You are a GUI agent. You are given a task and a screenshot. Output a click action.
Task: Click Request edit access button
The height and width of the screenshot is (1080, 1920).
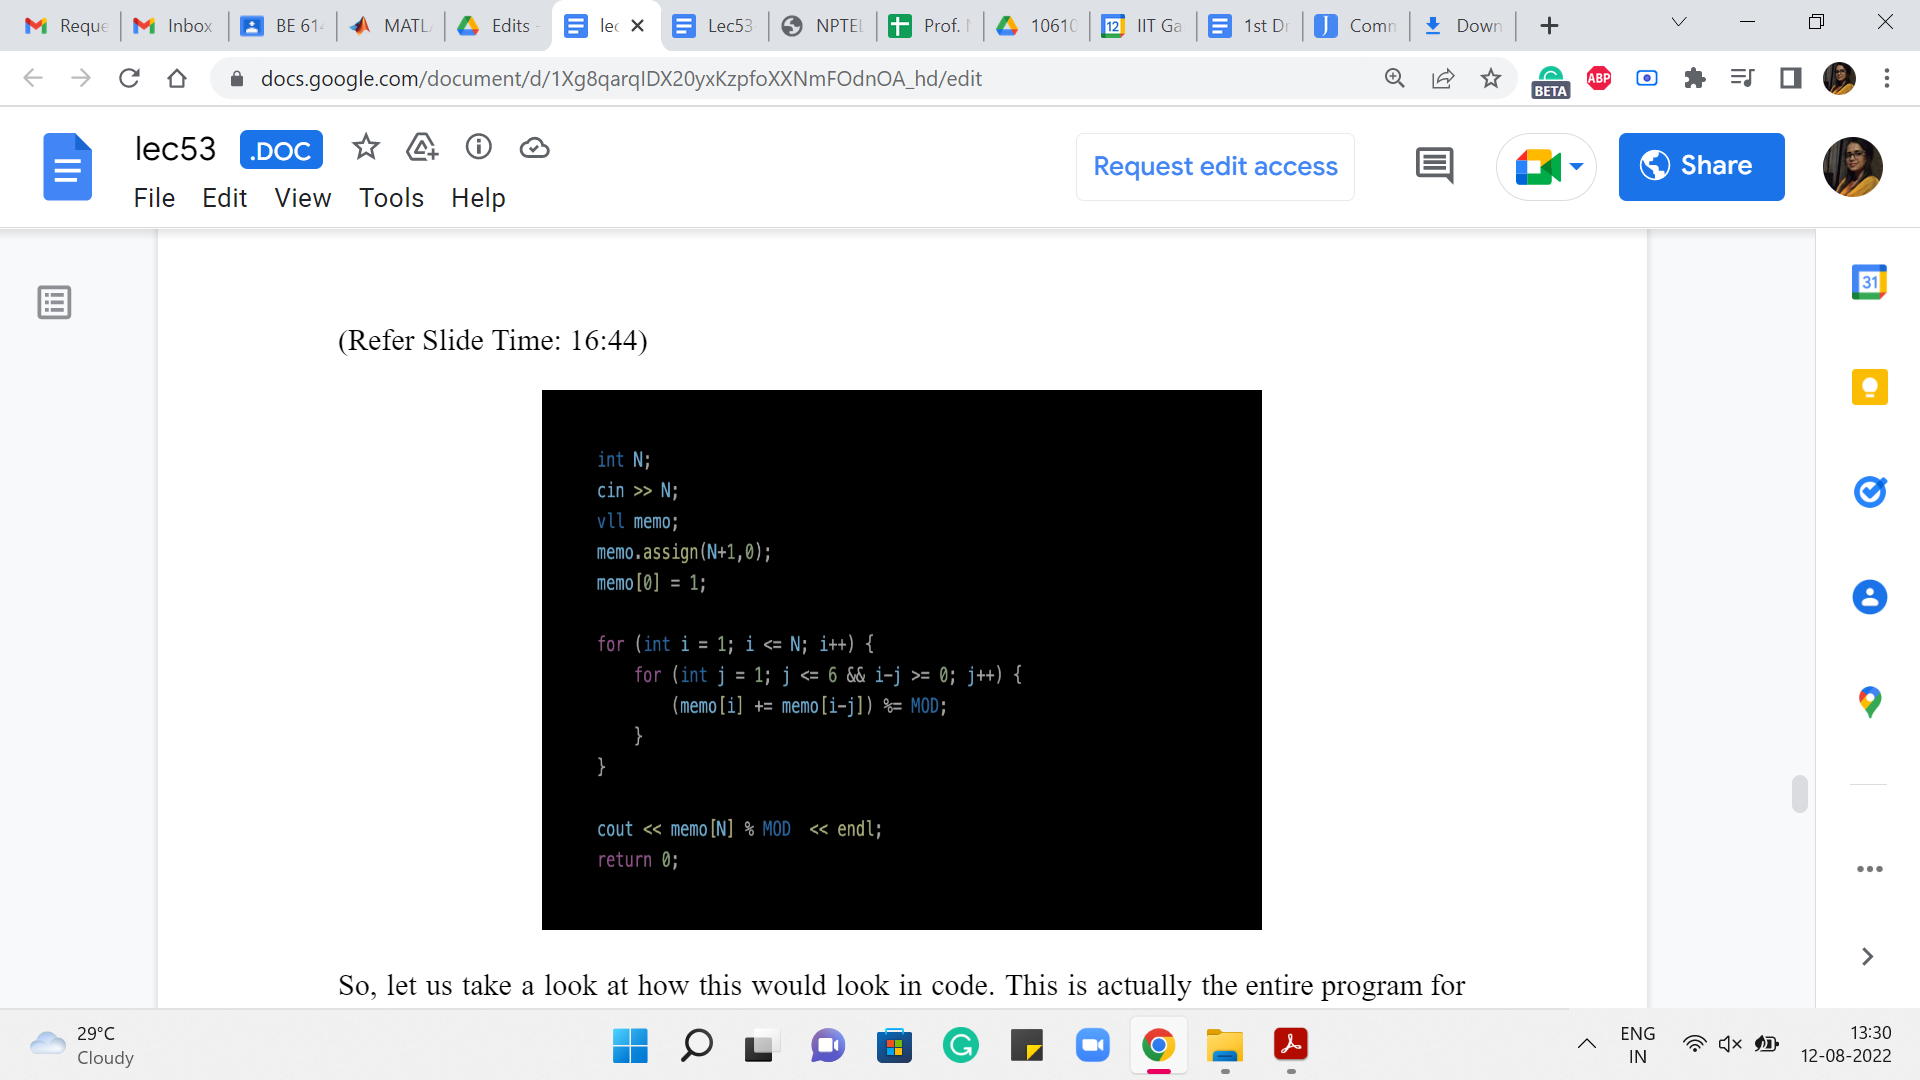pos(1215,166)
